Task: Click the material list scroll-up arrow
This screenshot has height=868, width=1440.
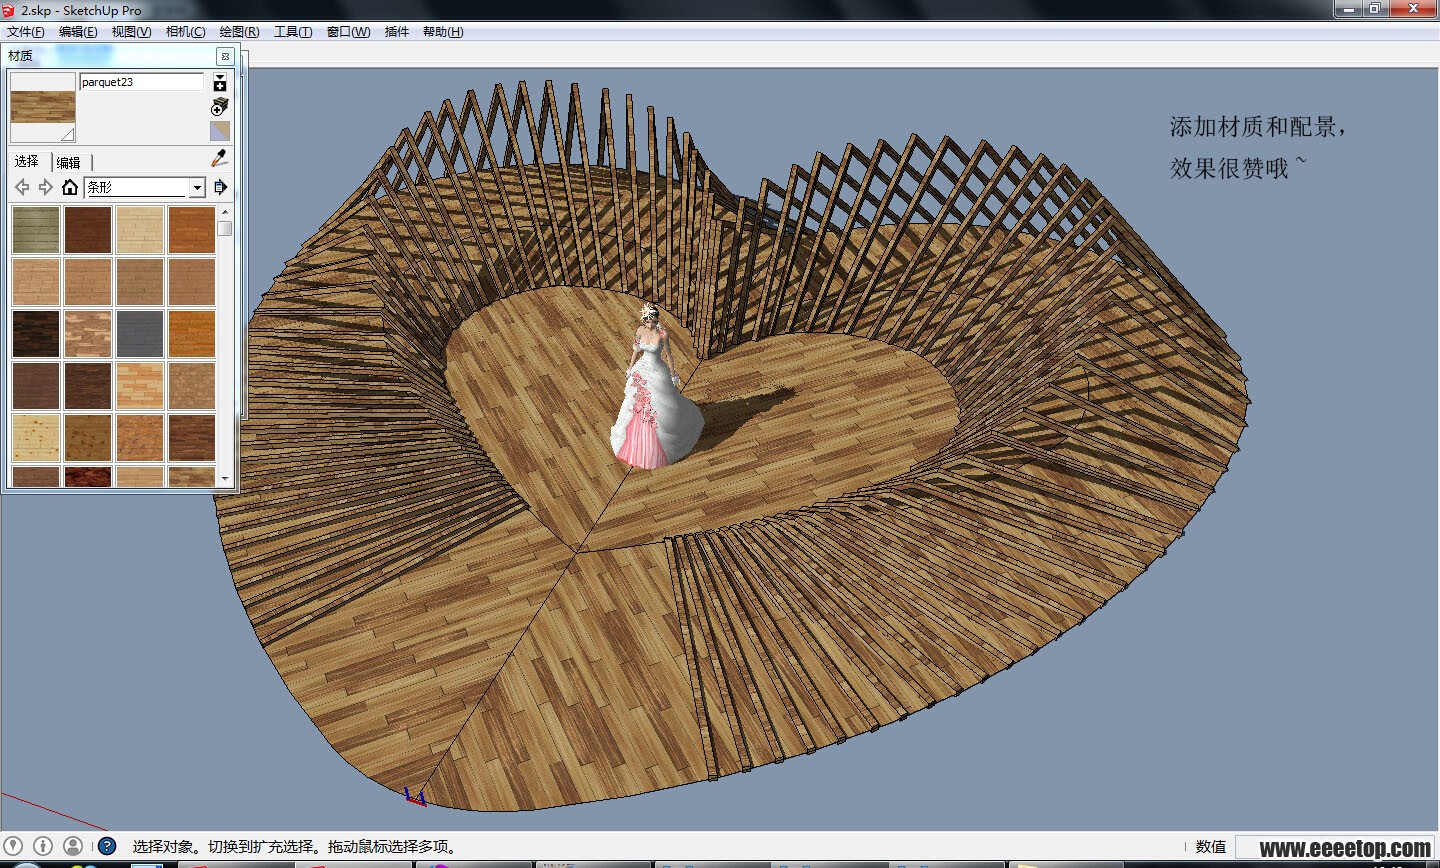Action: (x=225, y=212)
